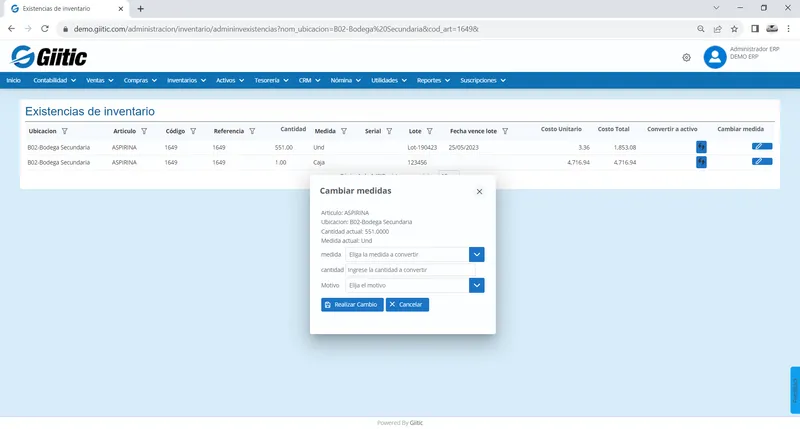The image size is (800, 429).
Task: Expand the Tesorería menu
Action: tap(271, 81)
